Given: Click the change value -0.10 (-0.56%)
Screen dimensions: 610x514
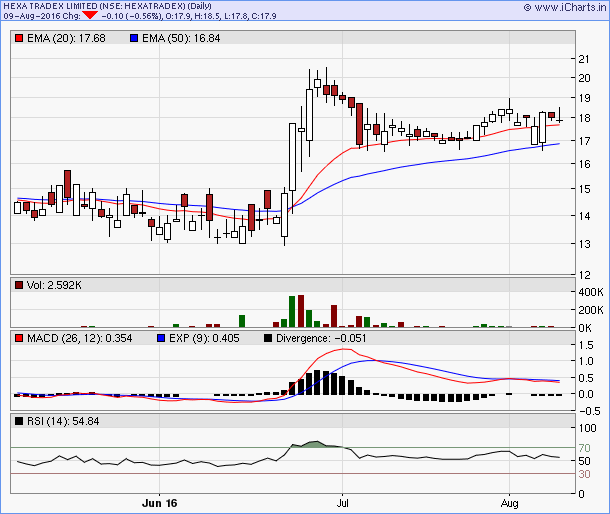Looking at the screenshot, I should [131, 16].
